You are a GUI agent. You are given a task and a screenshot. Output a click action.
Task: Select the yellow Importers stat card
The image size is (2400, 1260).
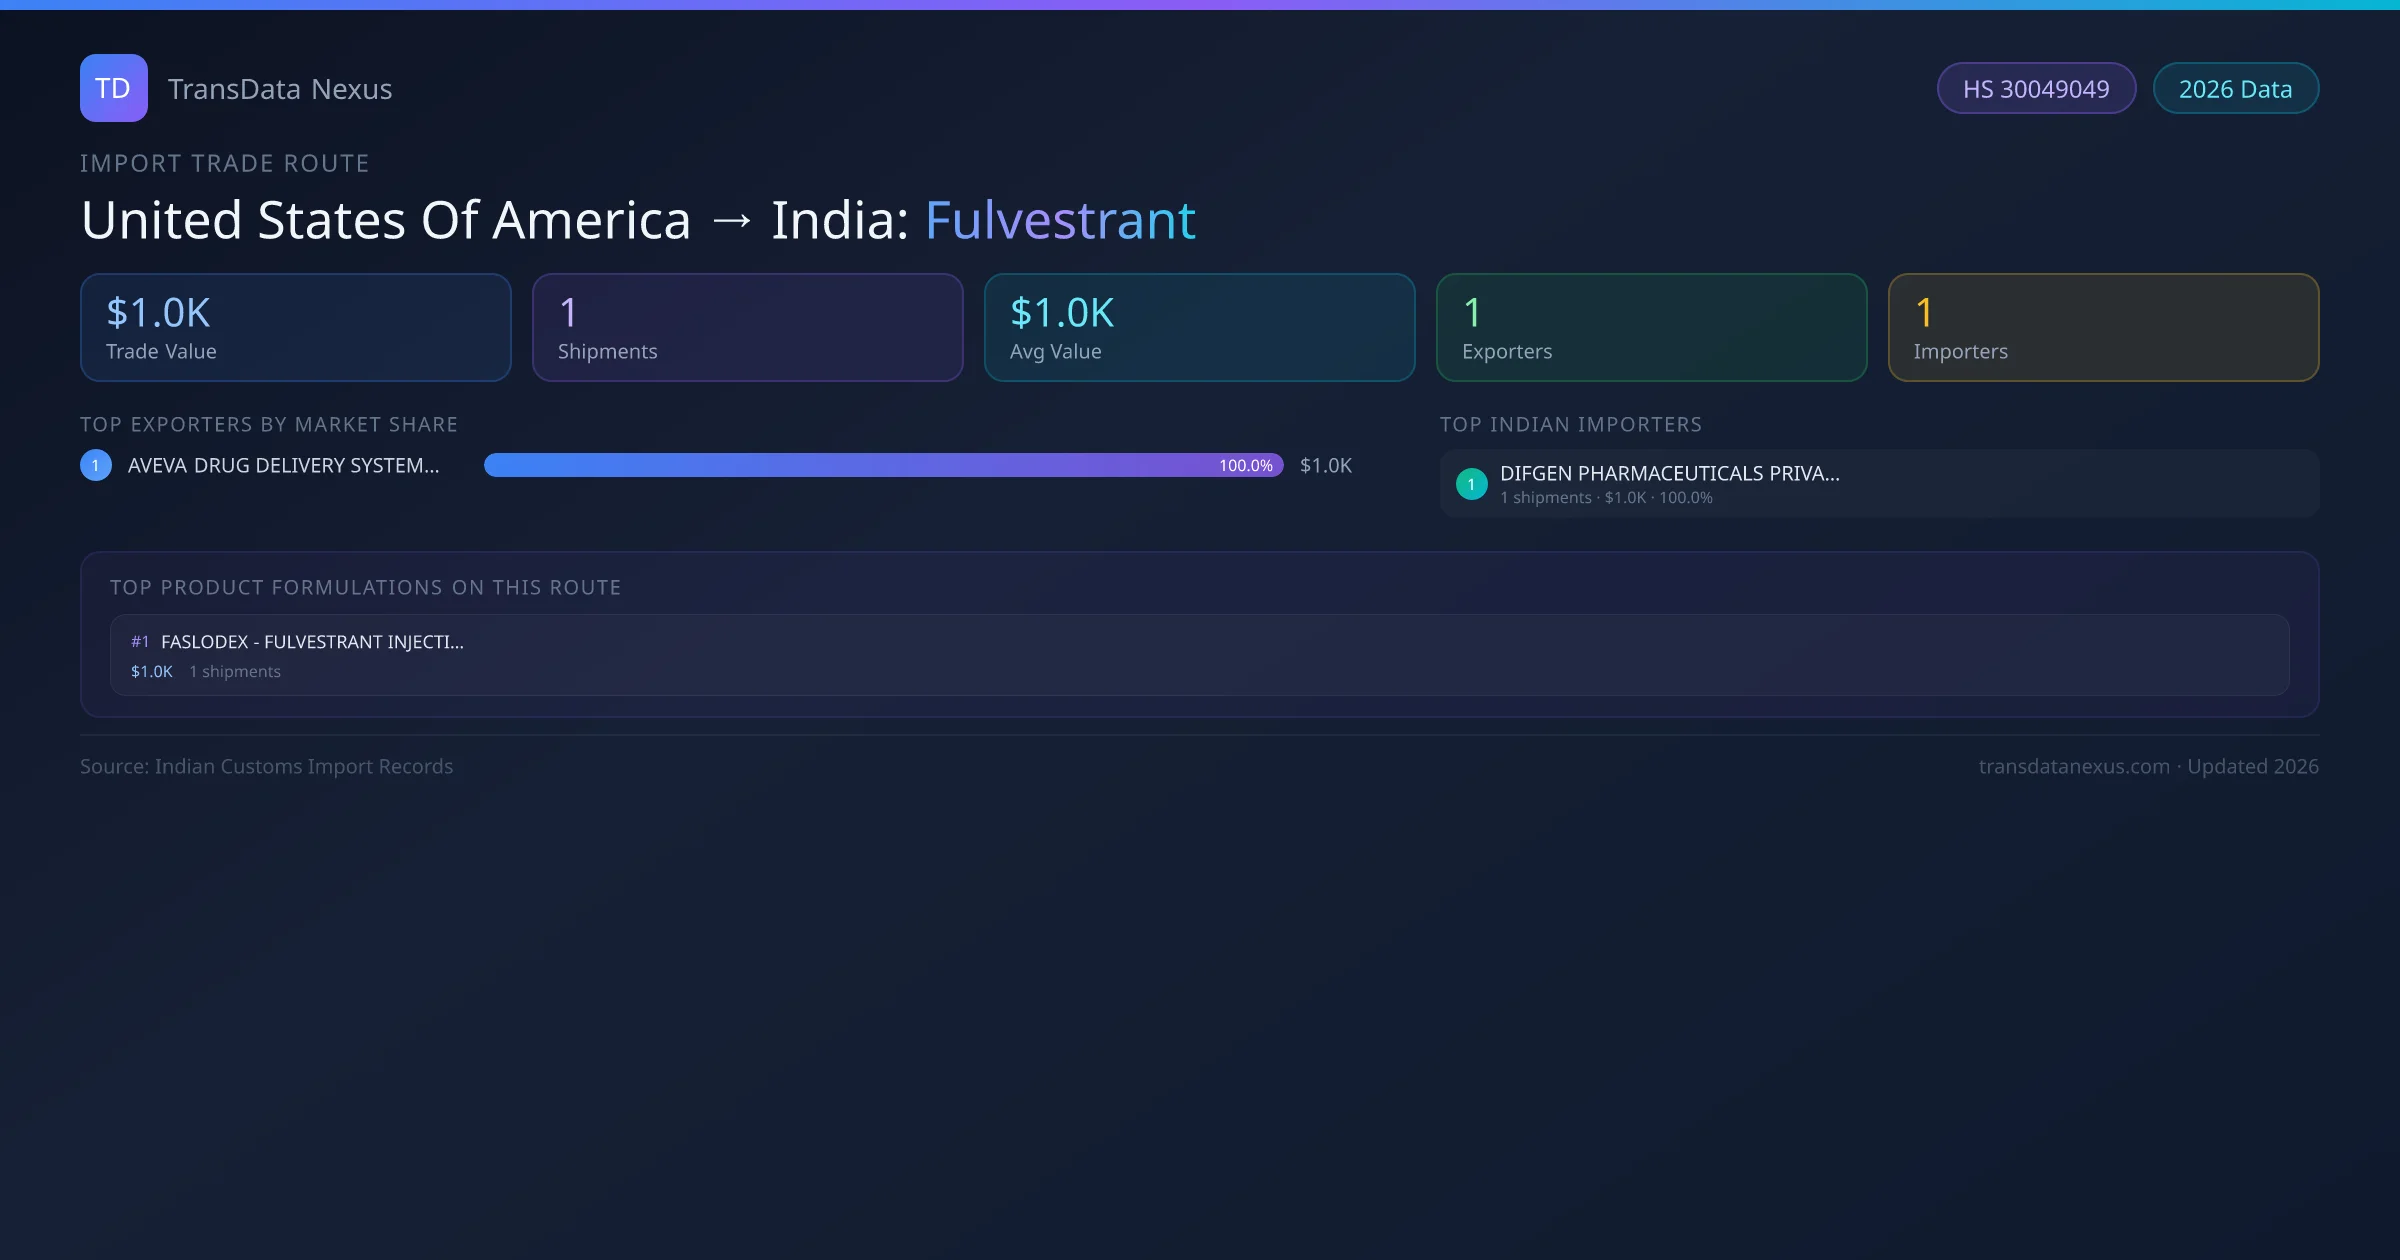(2103, 327)
